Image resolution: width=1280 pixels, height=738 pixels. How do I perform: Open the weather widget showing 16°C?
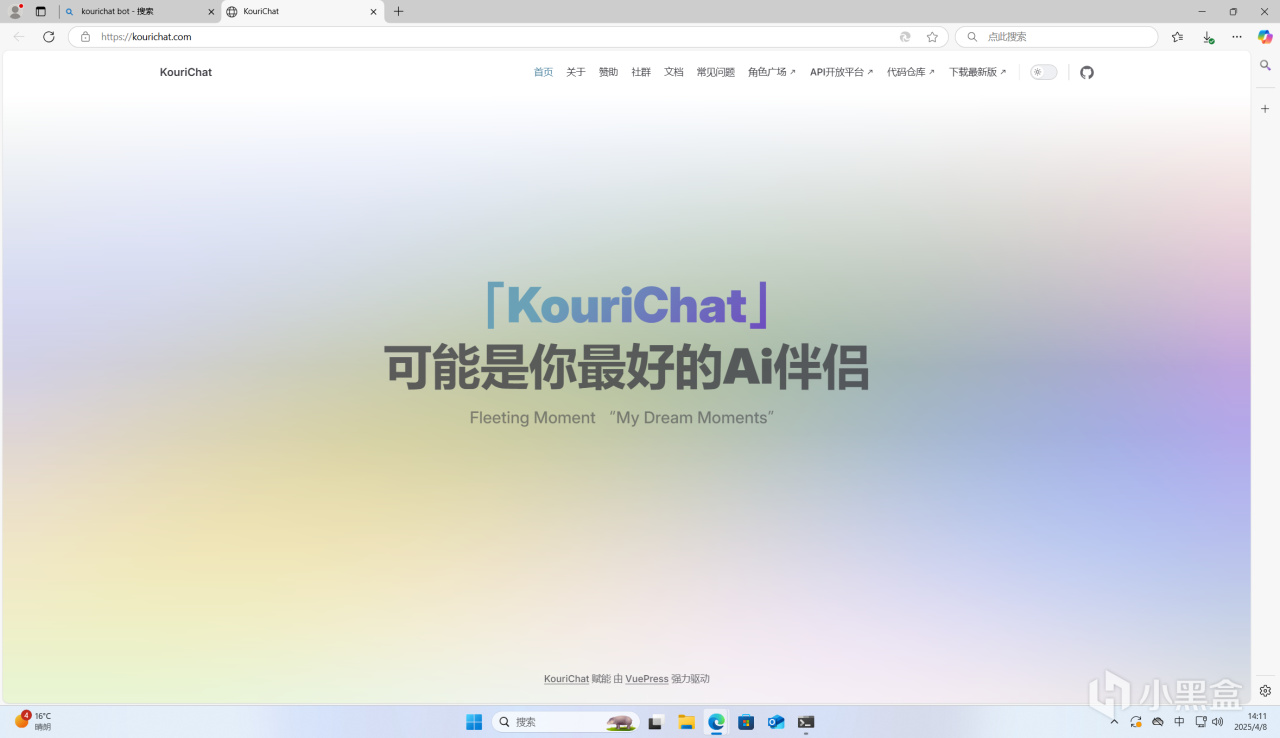pyautogui.click(x=33, y=721)
